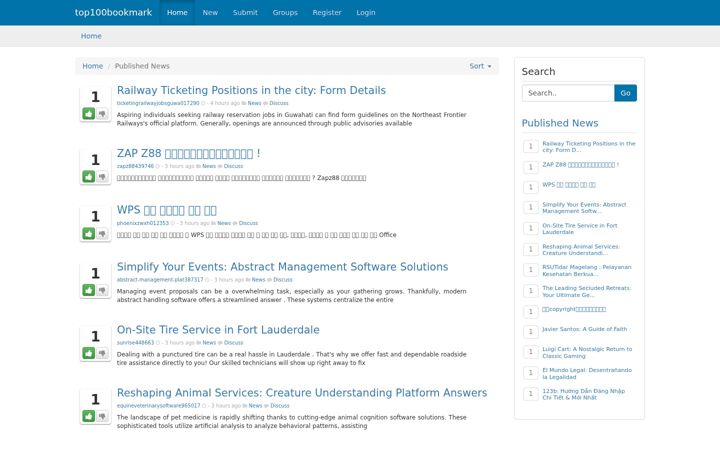Open Railway Ticketing Positions article title
The height and width of the screenshot is (450, 720).
point(251,90)
